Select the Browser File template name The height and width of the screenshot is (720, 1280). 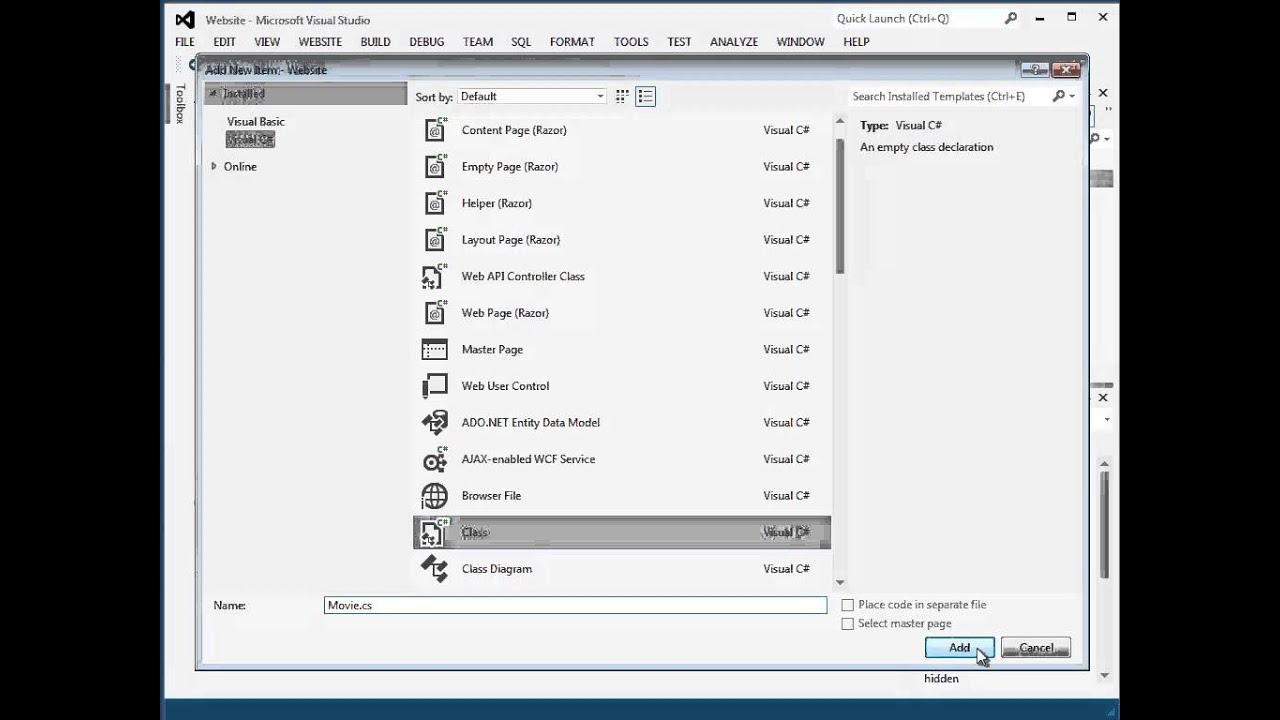click(x=491, y=495)
